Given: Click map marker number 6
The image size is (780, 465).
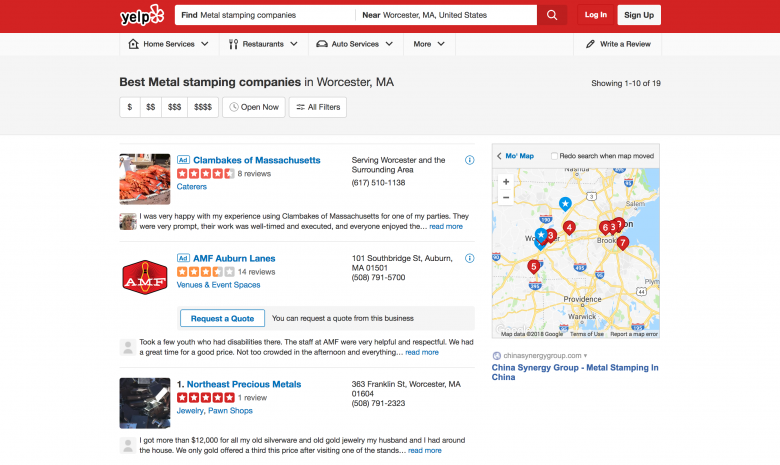Looking at the screenshot, I should point(605,228).
